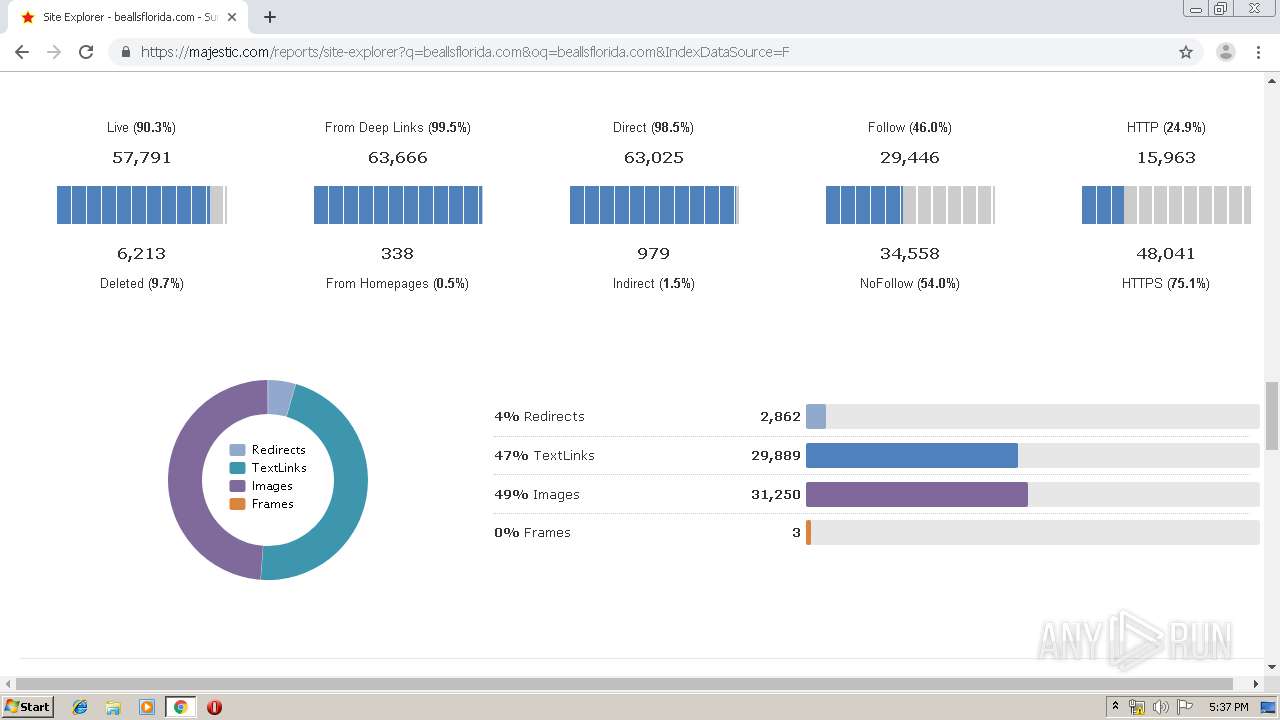Click the 'NoFollow (54.0%)' label
The width and height of the screenshot is (1280, 720).
[x=910, y=283]
